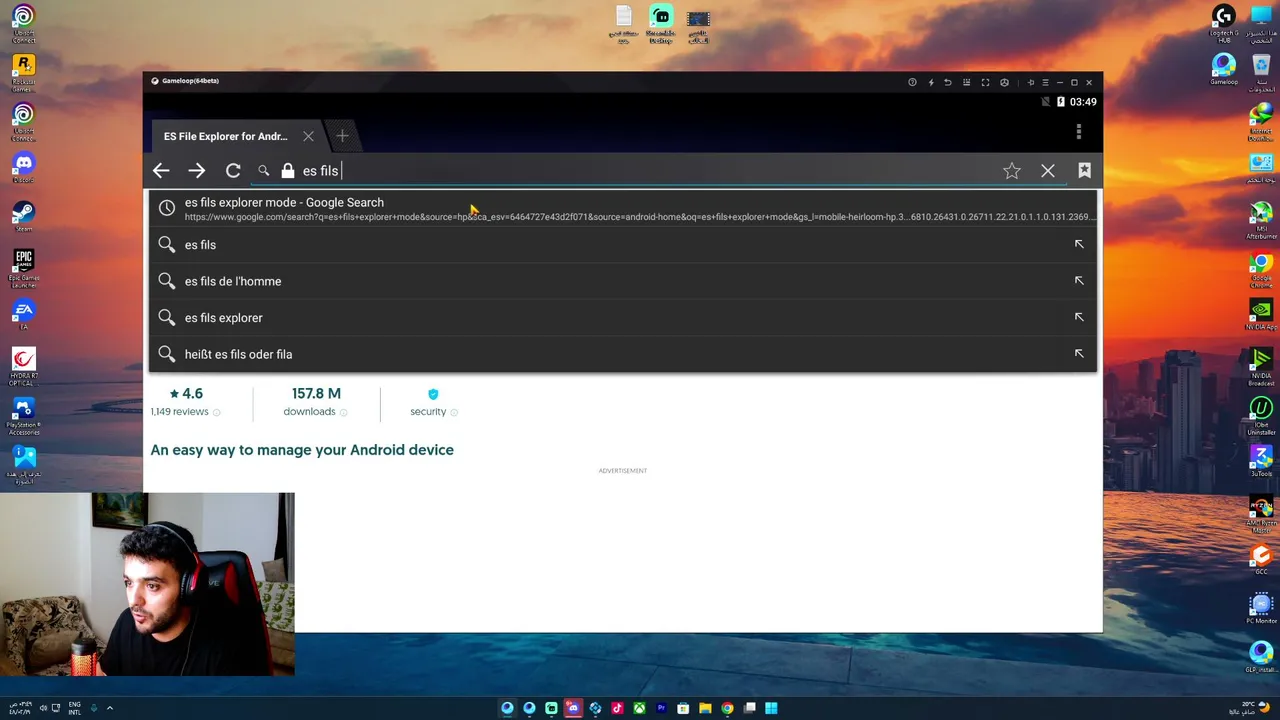Screen dimensions: 1280x720
Task: Clear the address bar with the X icon
Action: coord(1048,171)
